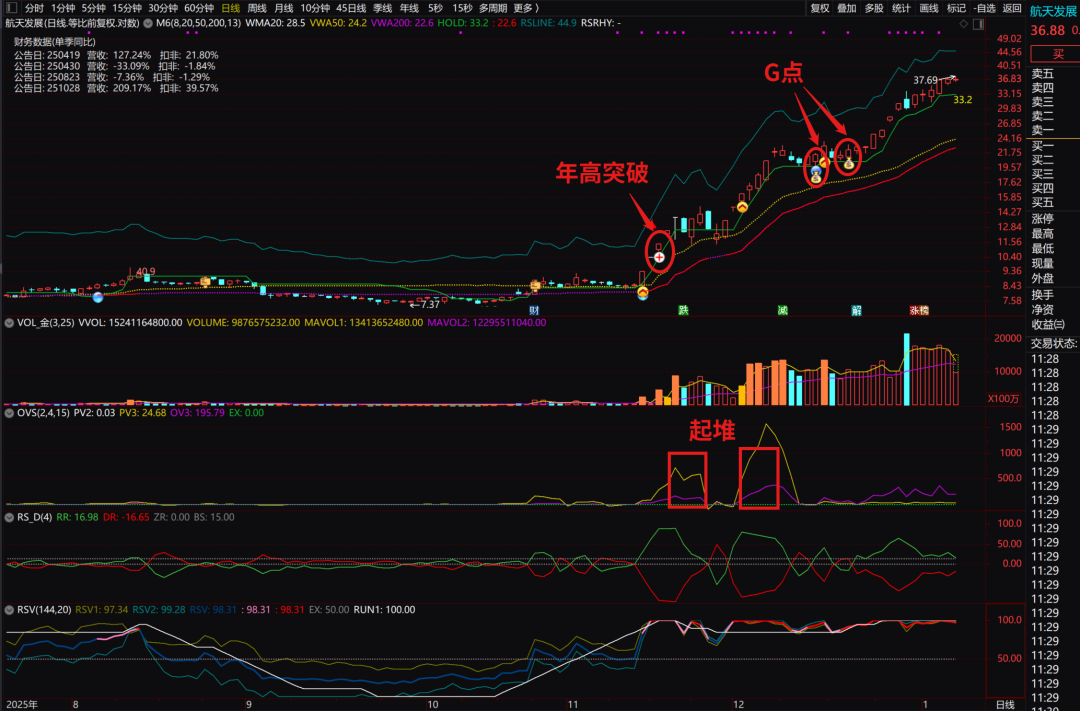Click the 公告日: 250419 financial row
This screenshot has height=711, width=1080.
(116, 55)
